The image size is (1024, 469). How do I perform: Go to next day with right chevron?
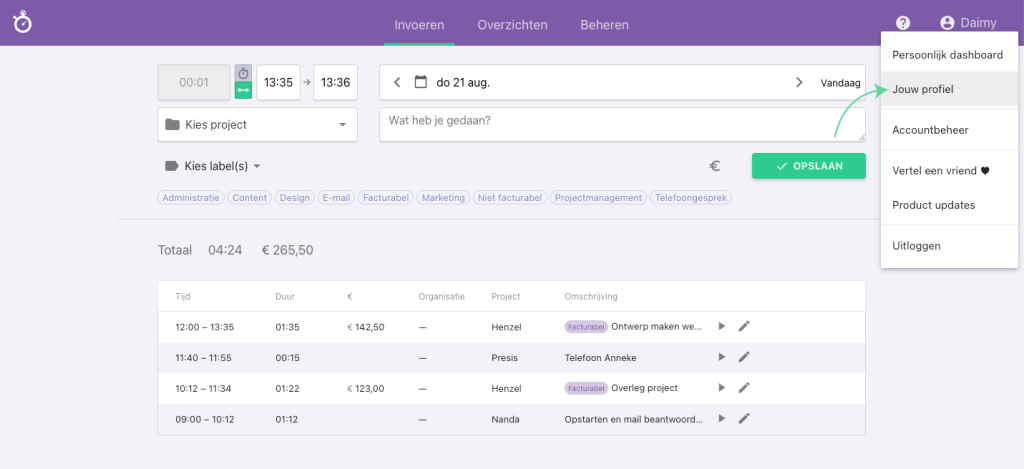click(798, 82)
